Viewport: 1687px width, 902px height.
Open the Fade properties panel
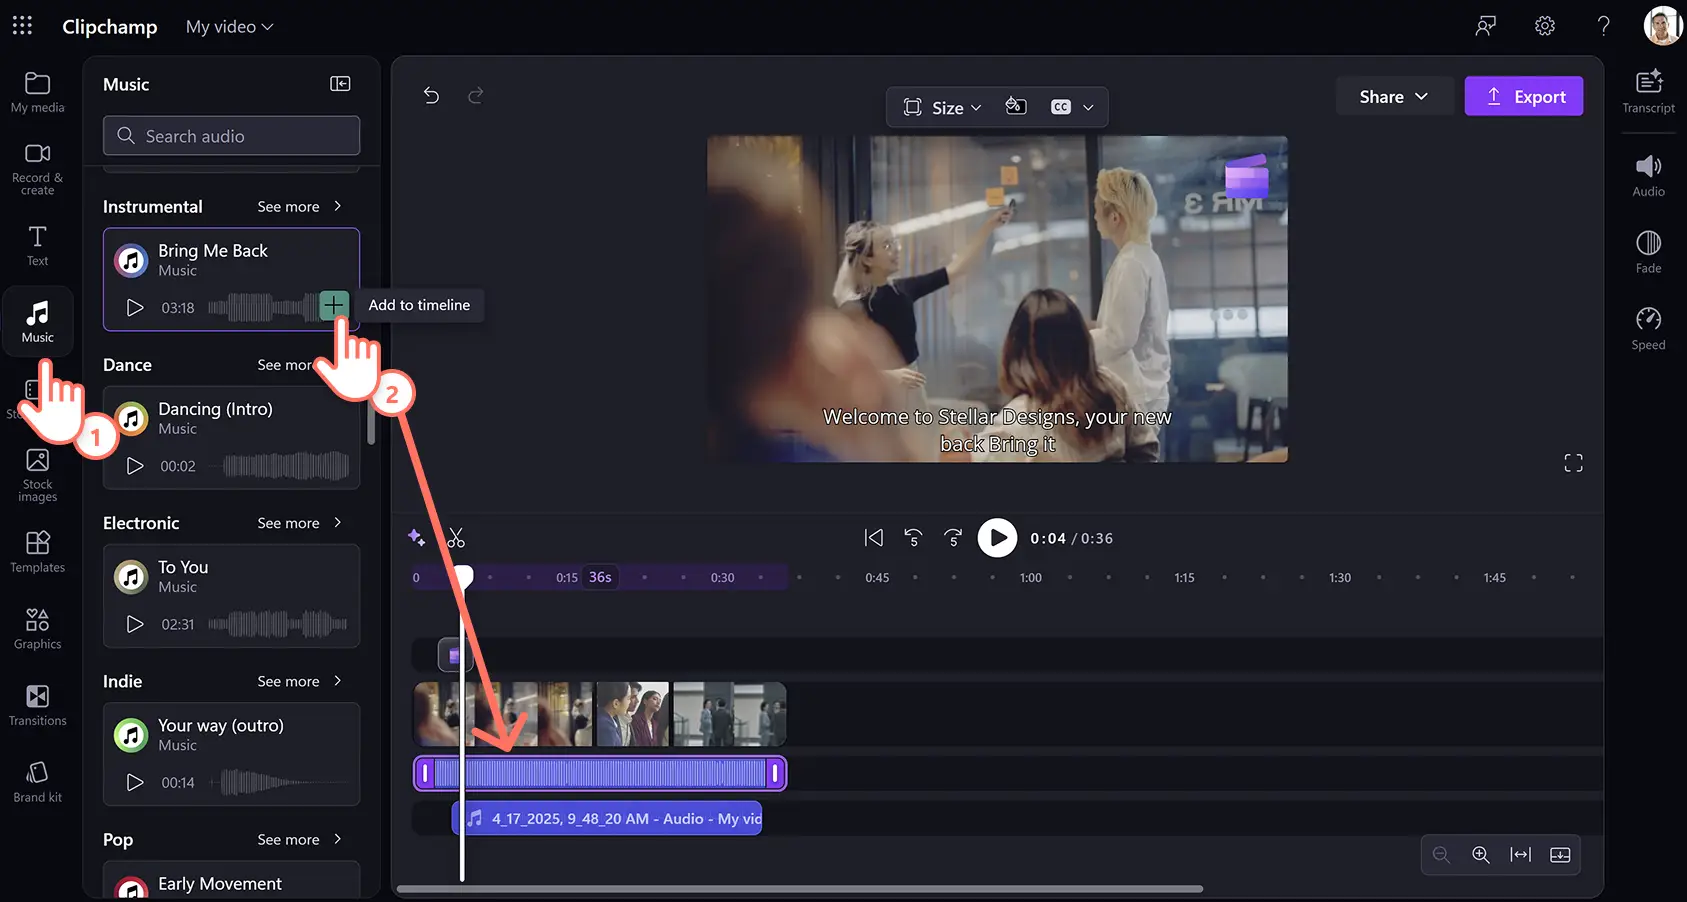(1648, 252)
